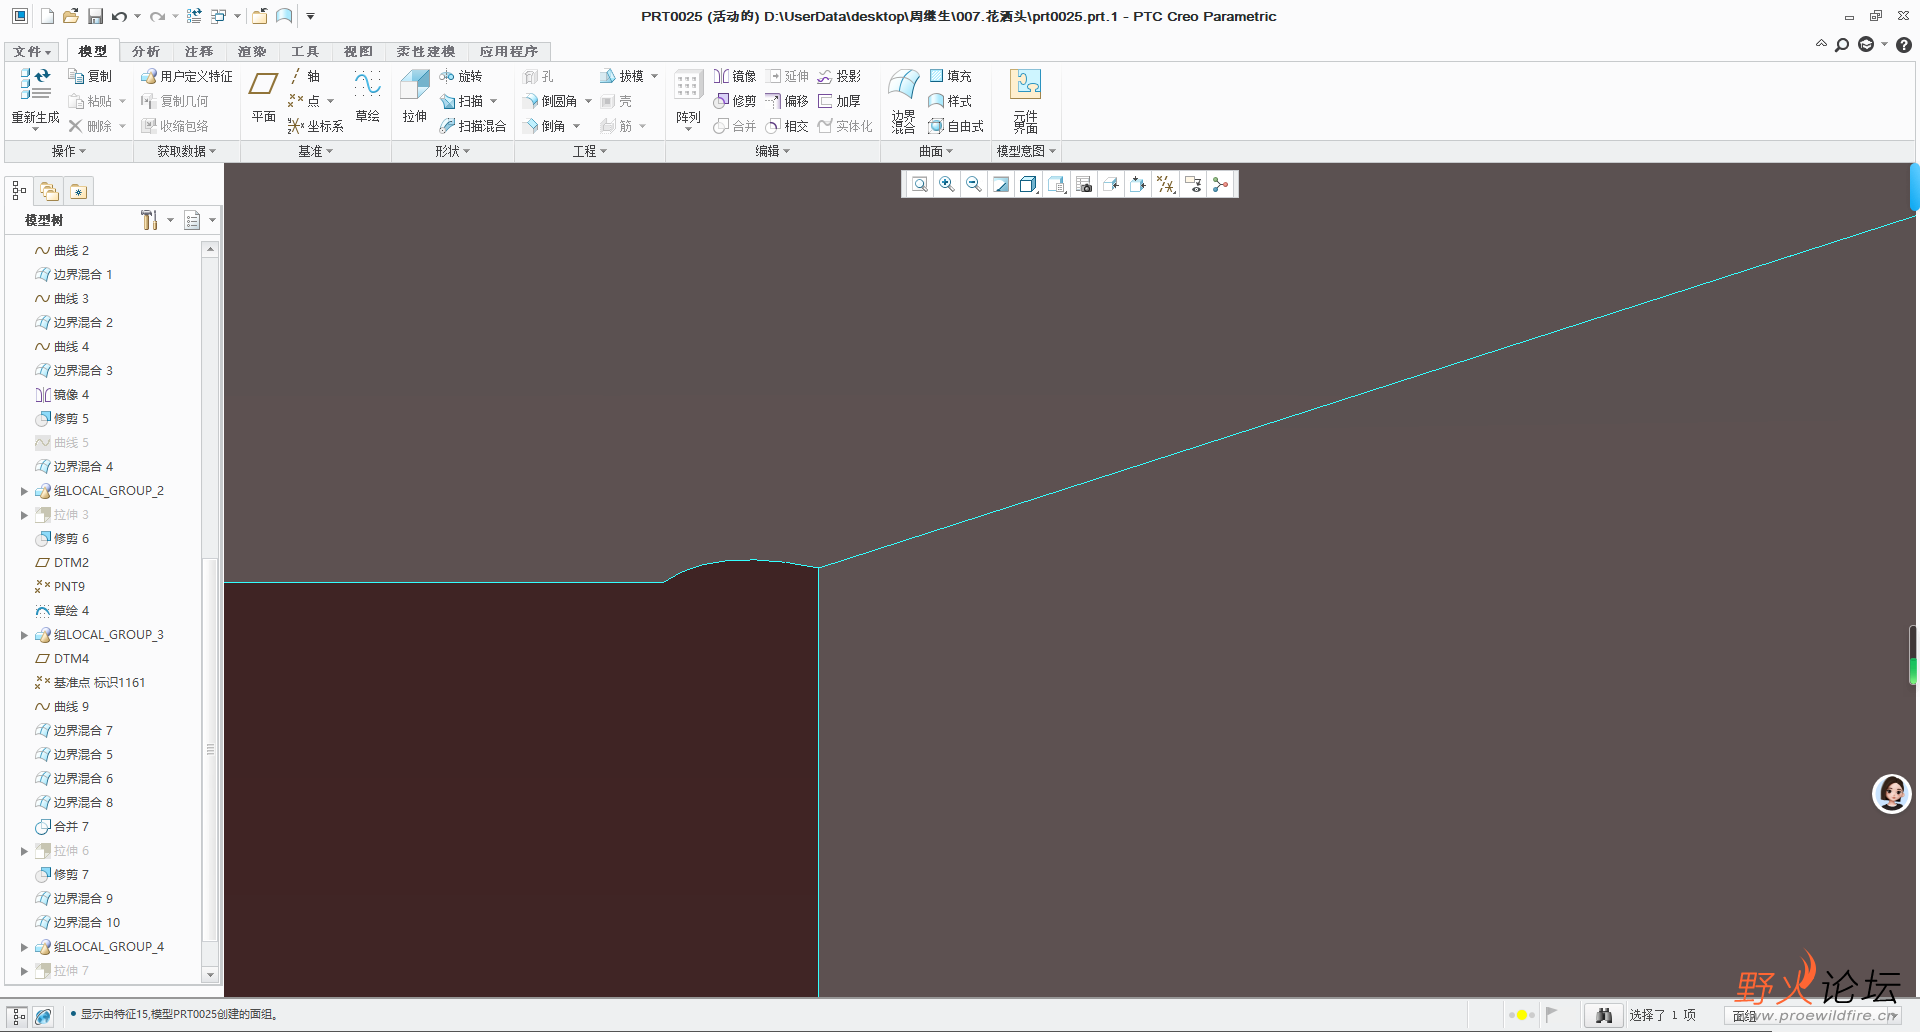Switch to the 工具 tools tab
Viewport: 1920px width, 1032px height.
pos(305,51)
